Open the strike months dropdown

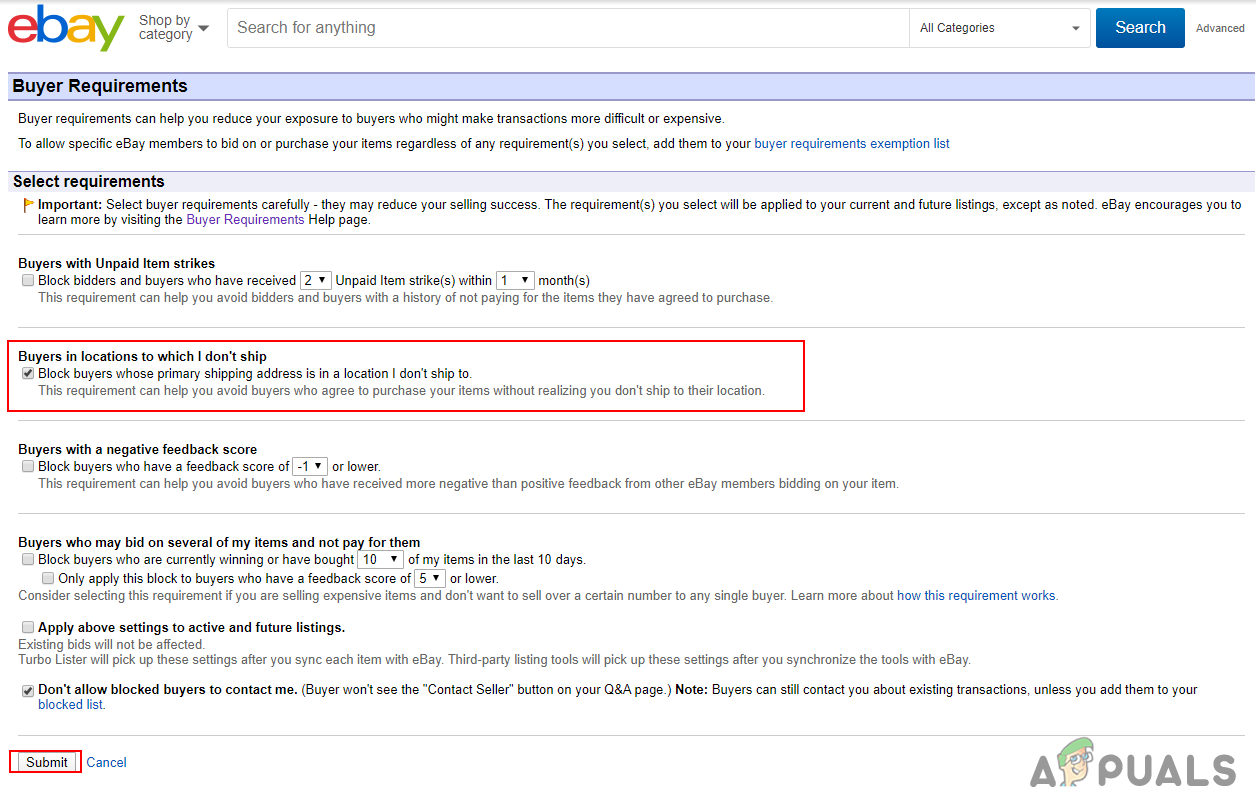[516, 281]
